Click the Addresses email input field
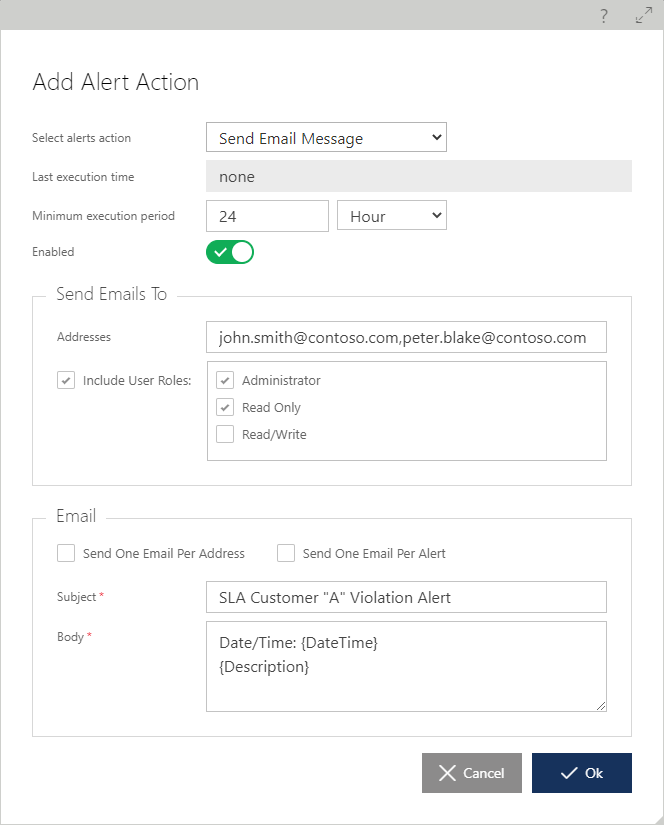This screenshot has height=825, width=664. [406, 337]
